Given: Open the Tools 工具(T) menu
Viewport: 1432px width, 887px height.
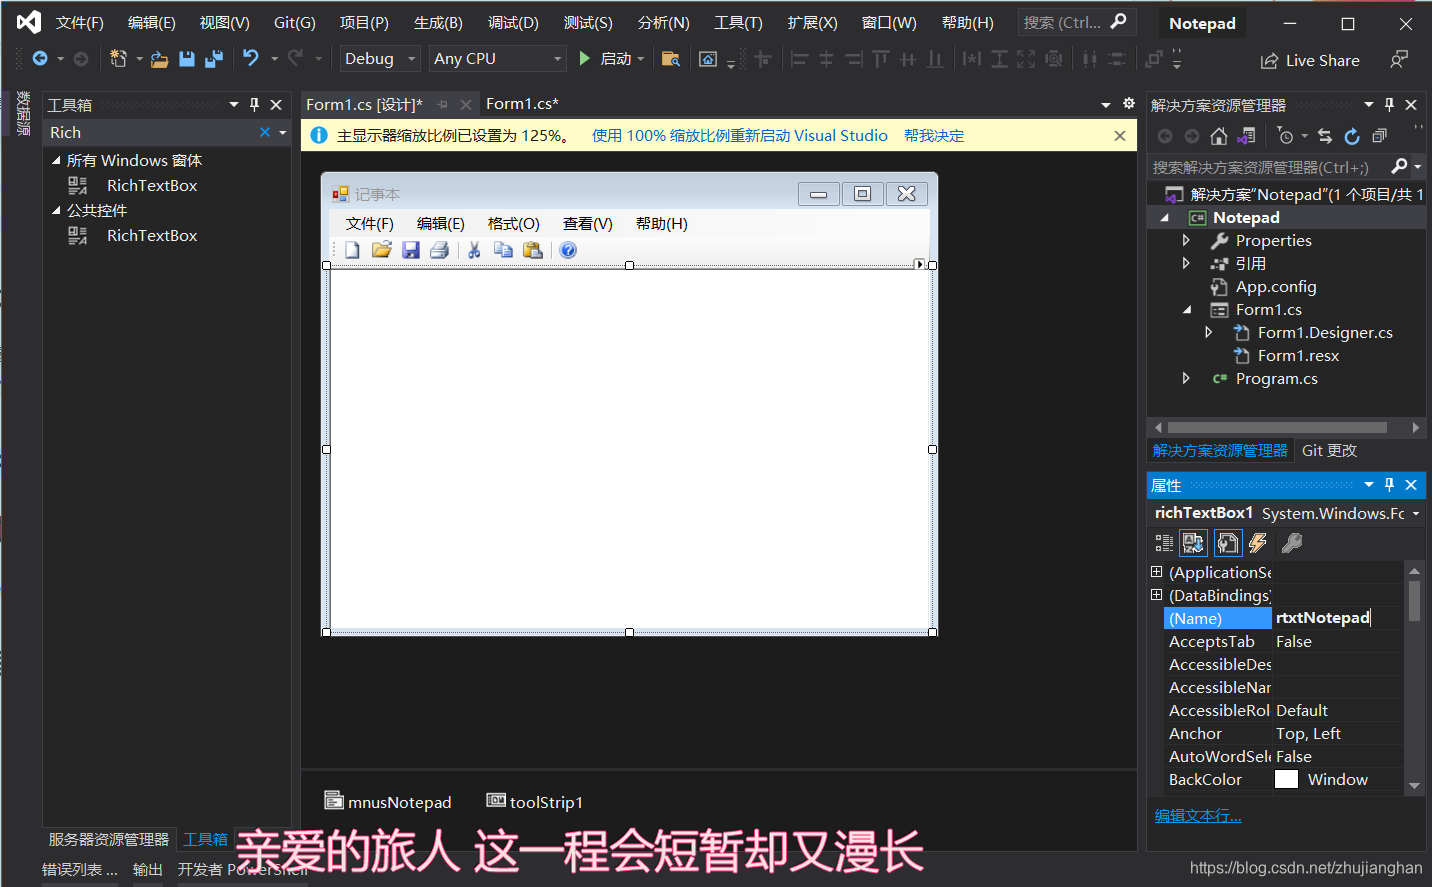Looking at the screenshot, I should coord(738,22).
